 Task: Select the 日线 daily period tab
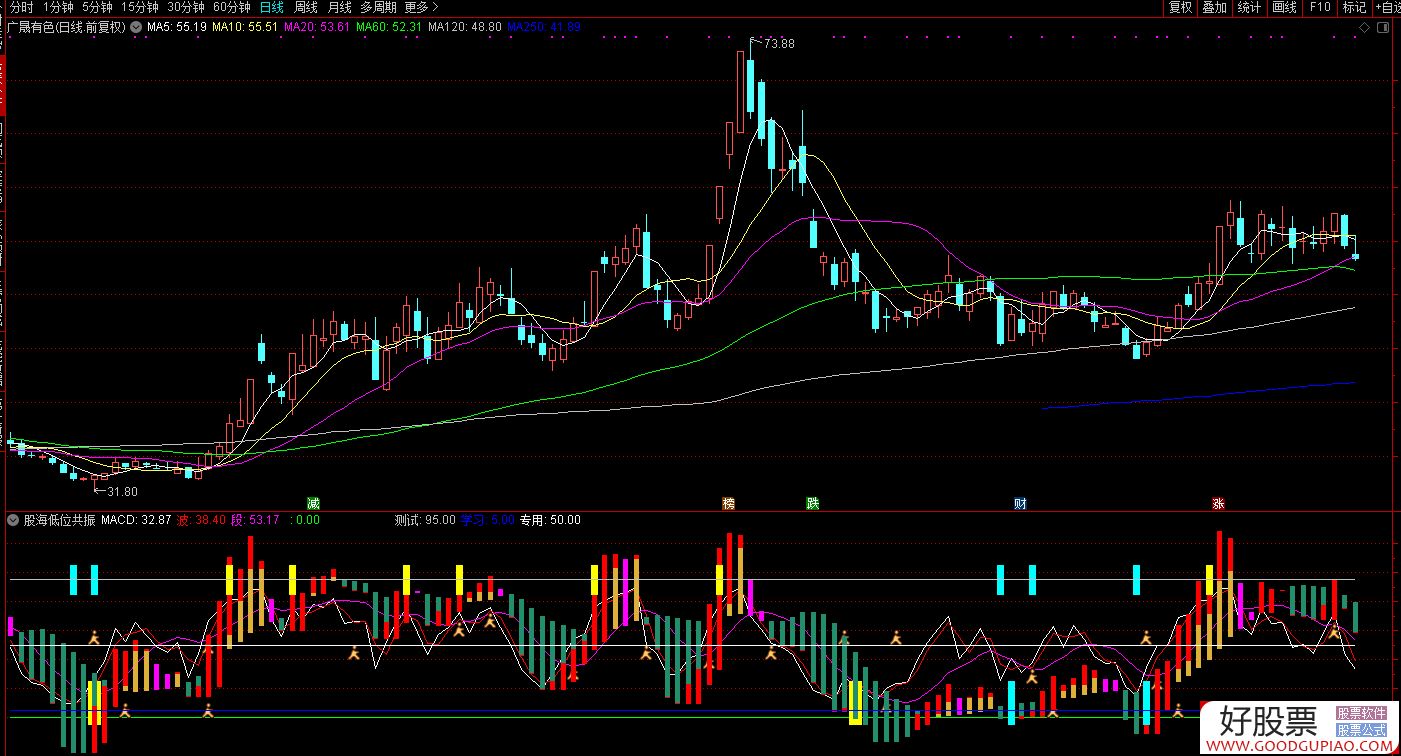coord(271,7)
